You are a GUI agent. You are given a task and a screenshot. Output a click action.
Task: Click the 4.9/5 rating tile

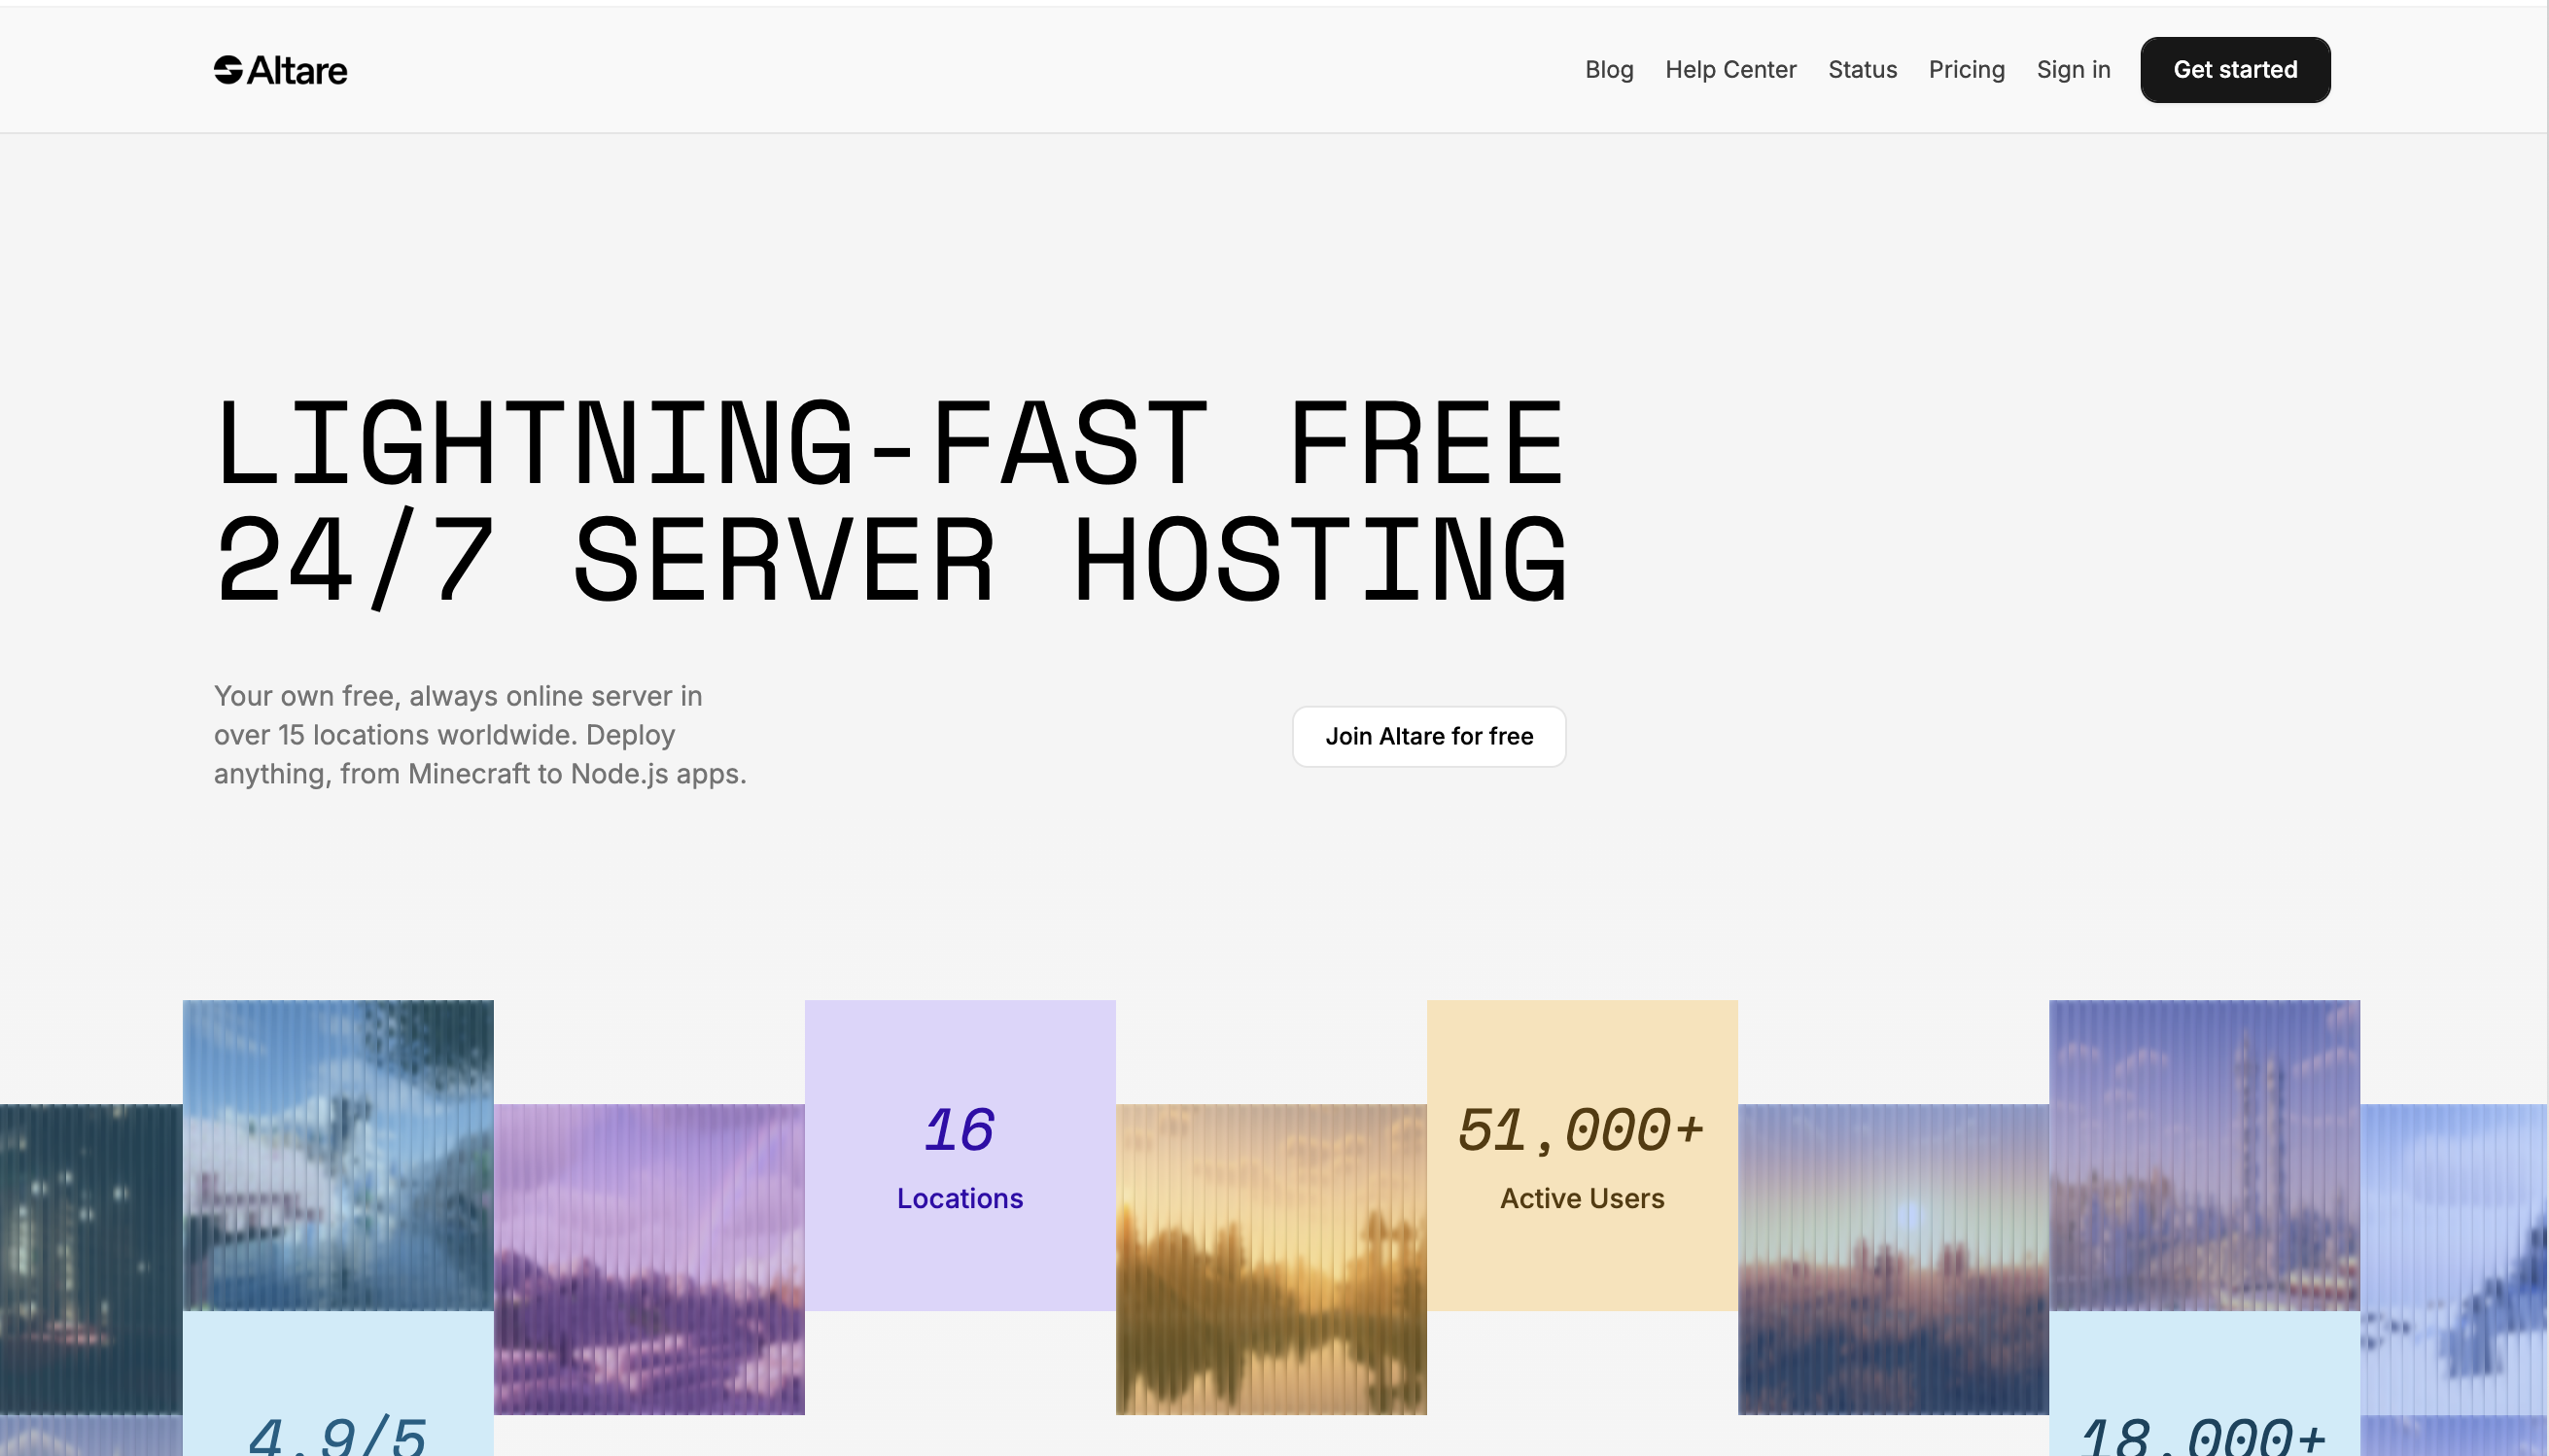(x=337, y=1400)
